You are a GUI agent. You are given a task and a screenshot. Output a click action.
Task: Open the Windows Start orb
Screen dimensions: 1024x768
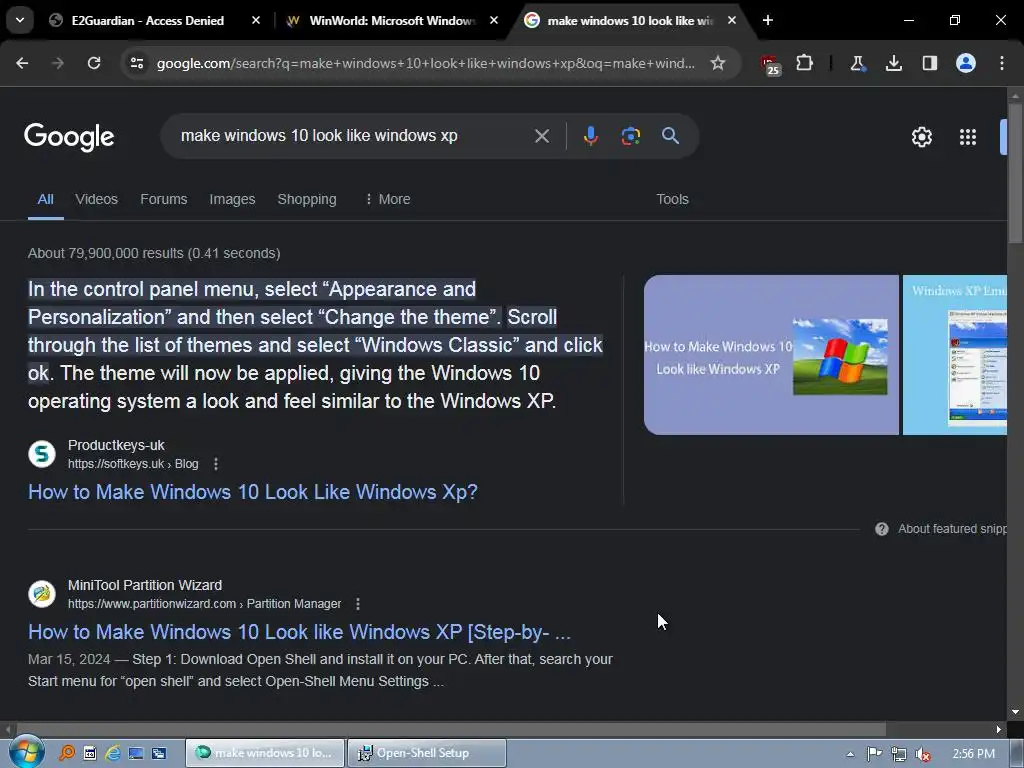(27, 752)
